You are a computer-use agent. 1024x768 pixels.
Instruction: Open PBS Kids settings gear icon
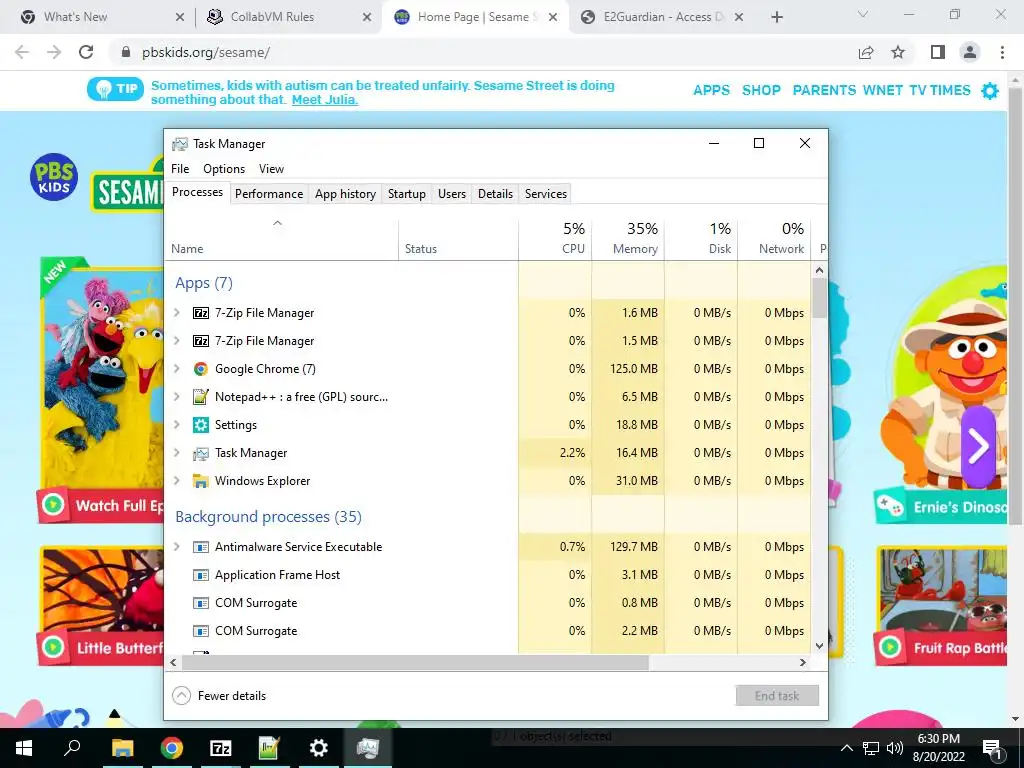[x=990, y=91]
